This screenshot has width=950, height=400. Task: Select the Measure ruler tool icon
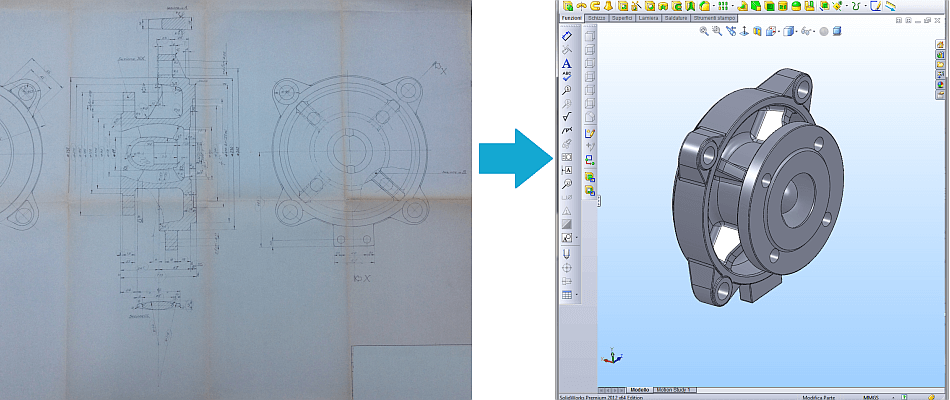(891, 6)
